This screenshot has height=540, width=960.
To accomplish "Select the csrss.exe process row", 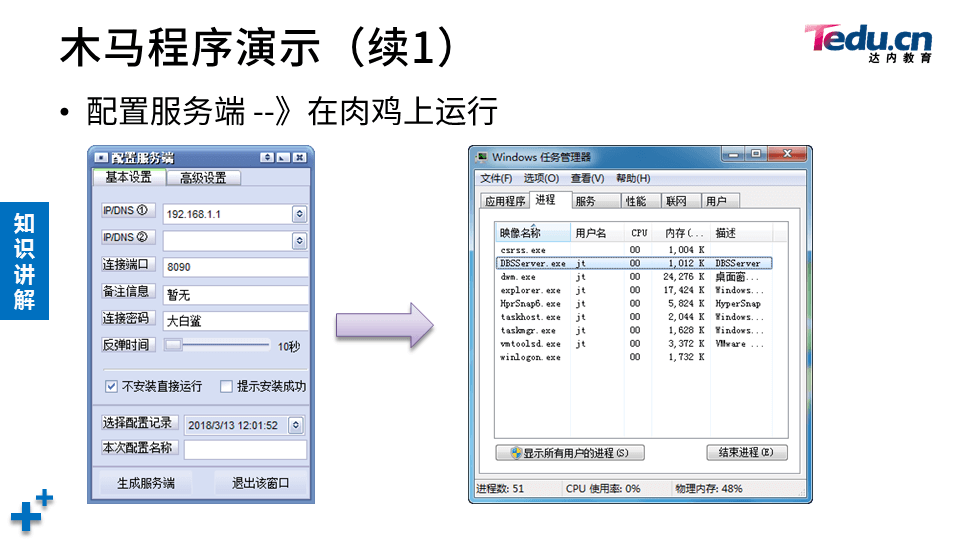I will tap(634, 250).
